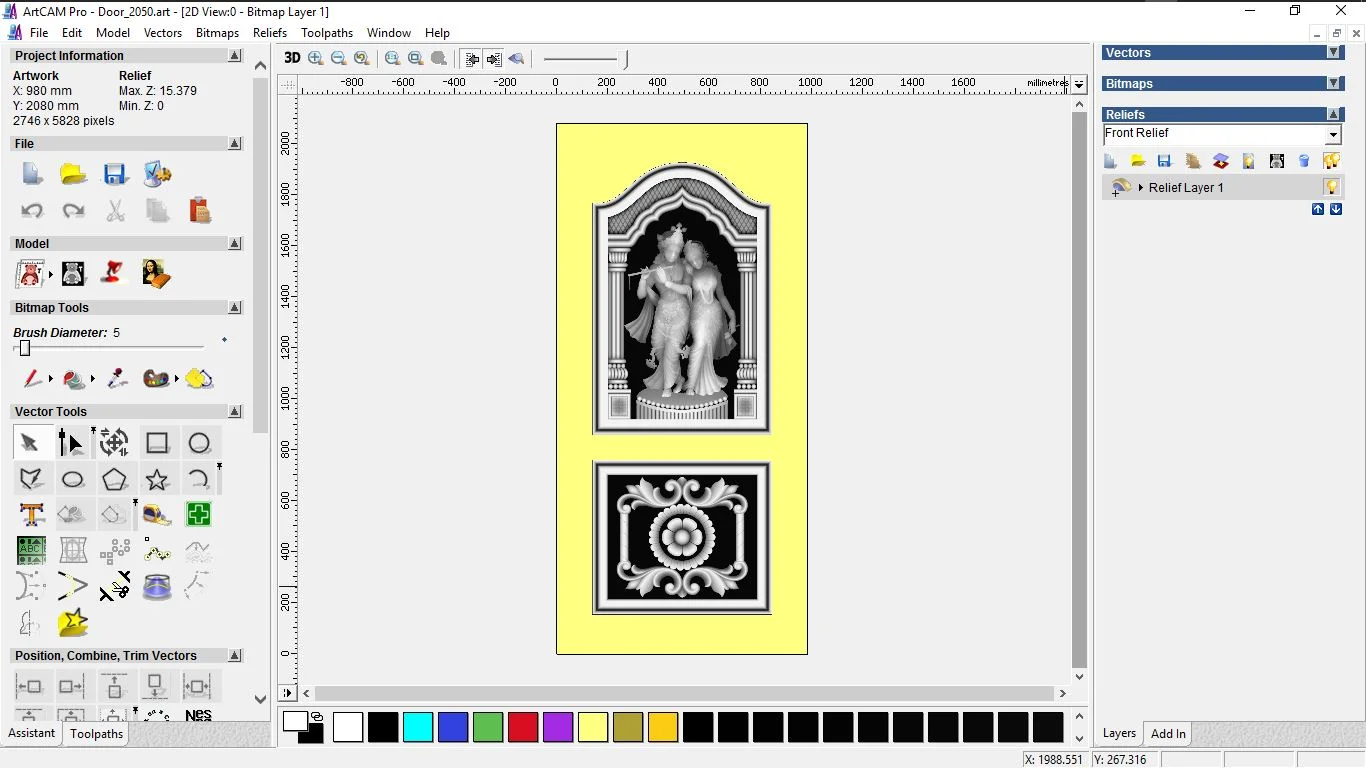Open the Front Relief dropdown
This screenshot has height=768, width=1366.
click(x=1333, y=135)
